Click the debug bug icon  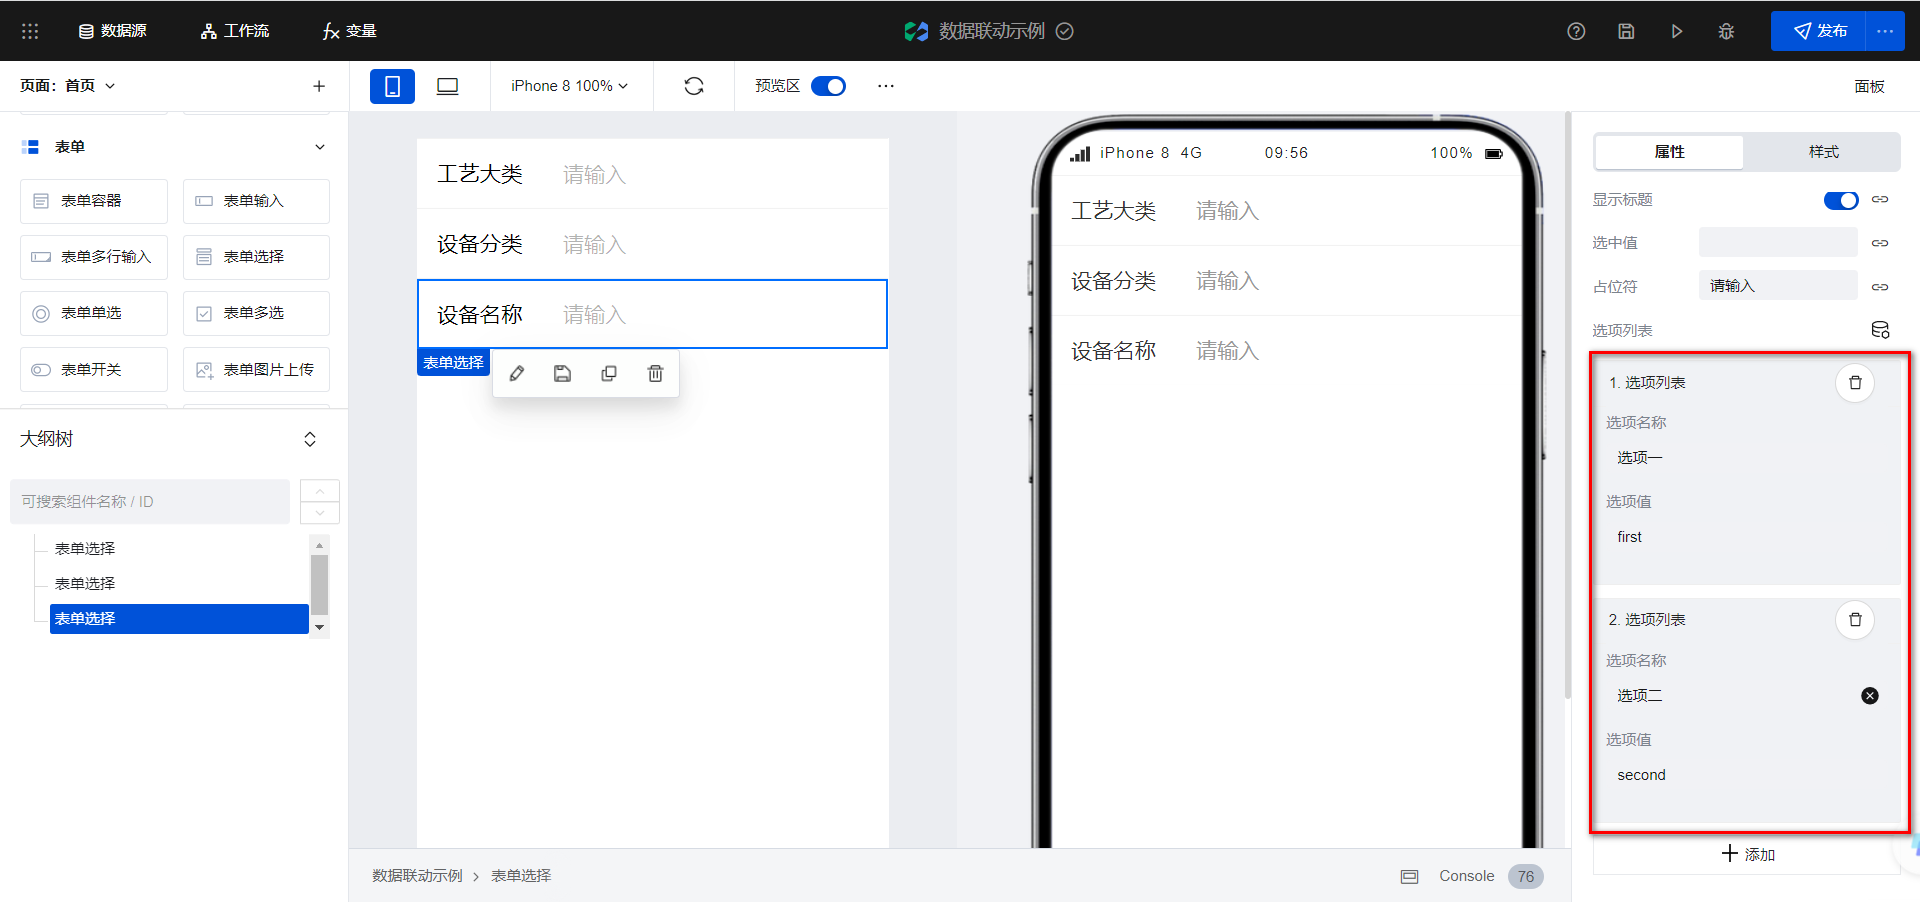(x=1726, y=31)
